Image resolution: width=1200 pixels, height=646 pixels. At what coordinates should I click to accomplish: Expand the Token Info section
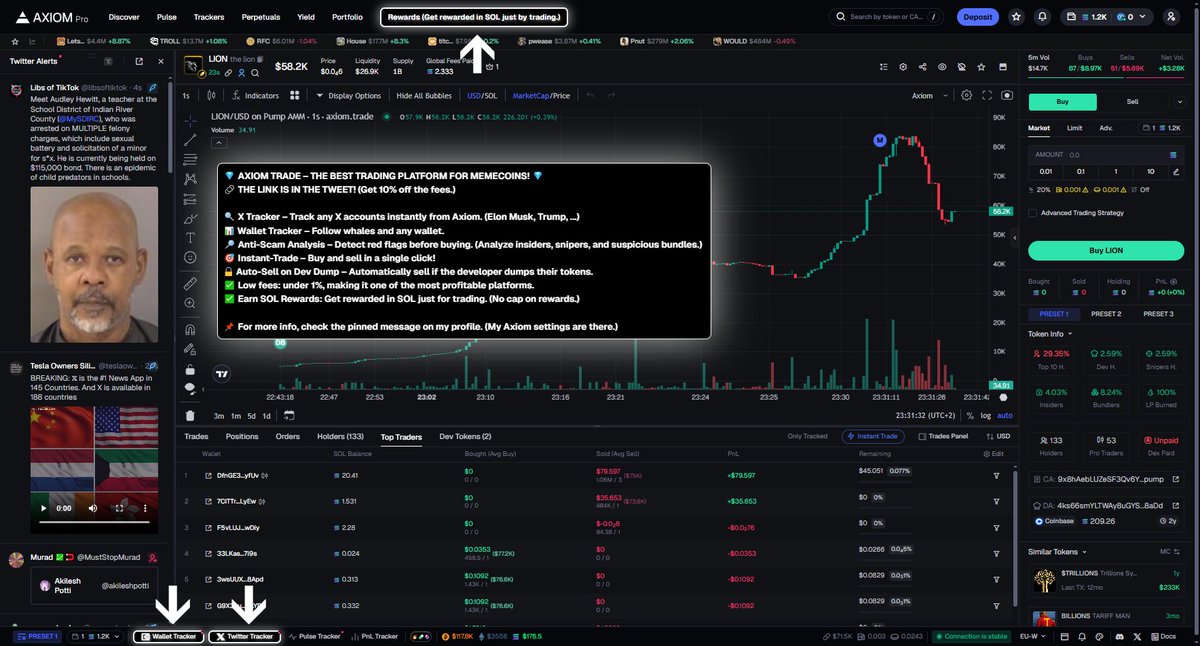click(1051, 334)
